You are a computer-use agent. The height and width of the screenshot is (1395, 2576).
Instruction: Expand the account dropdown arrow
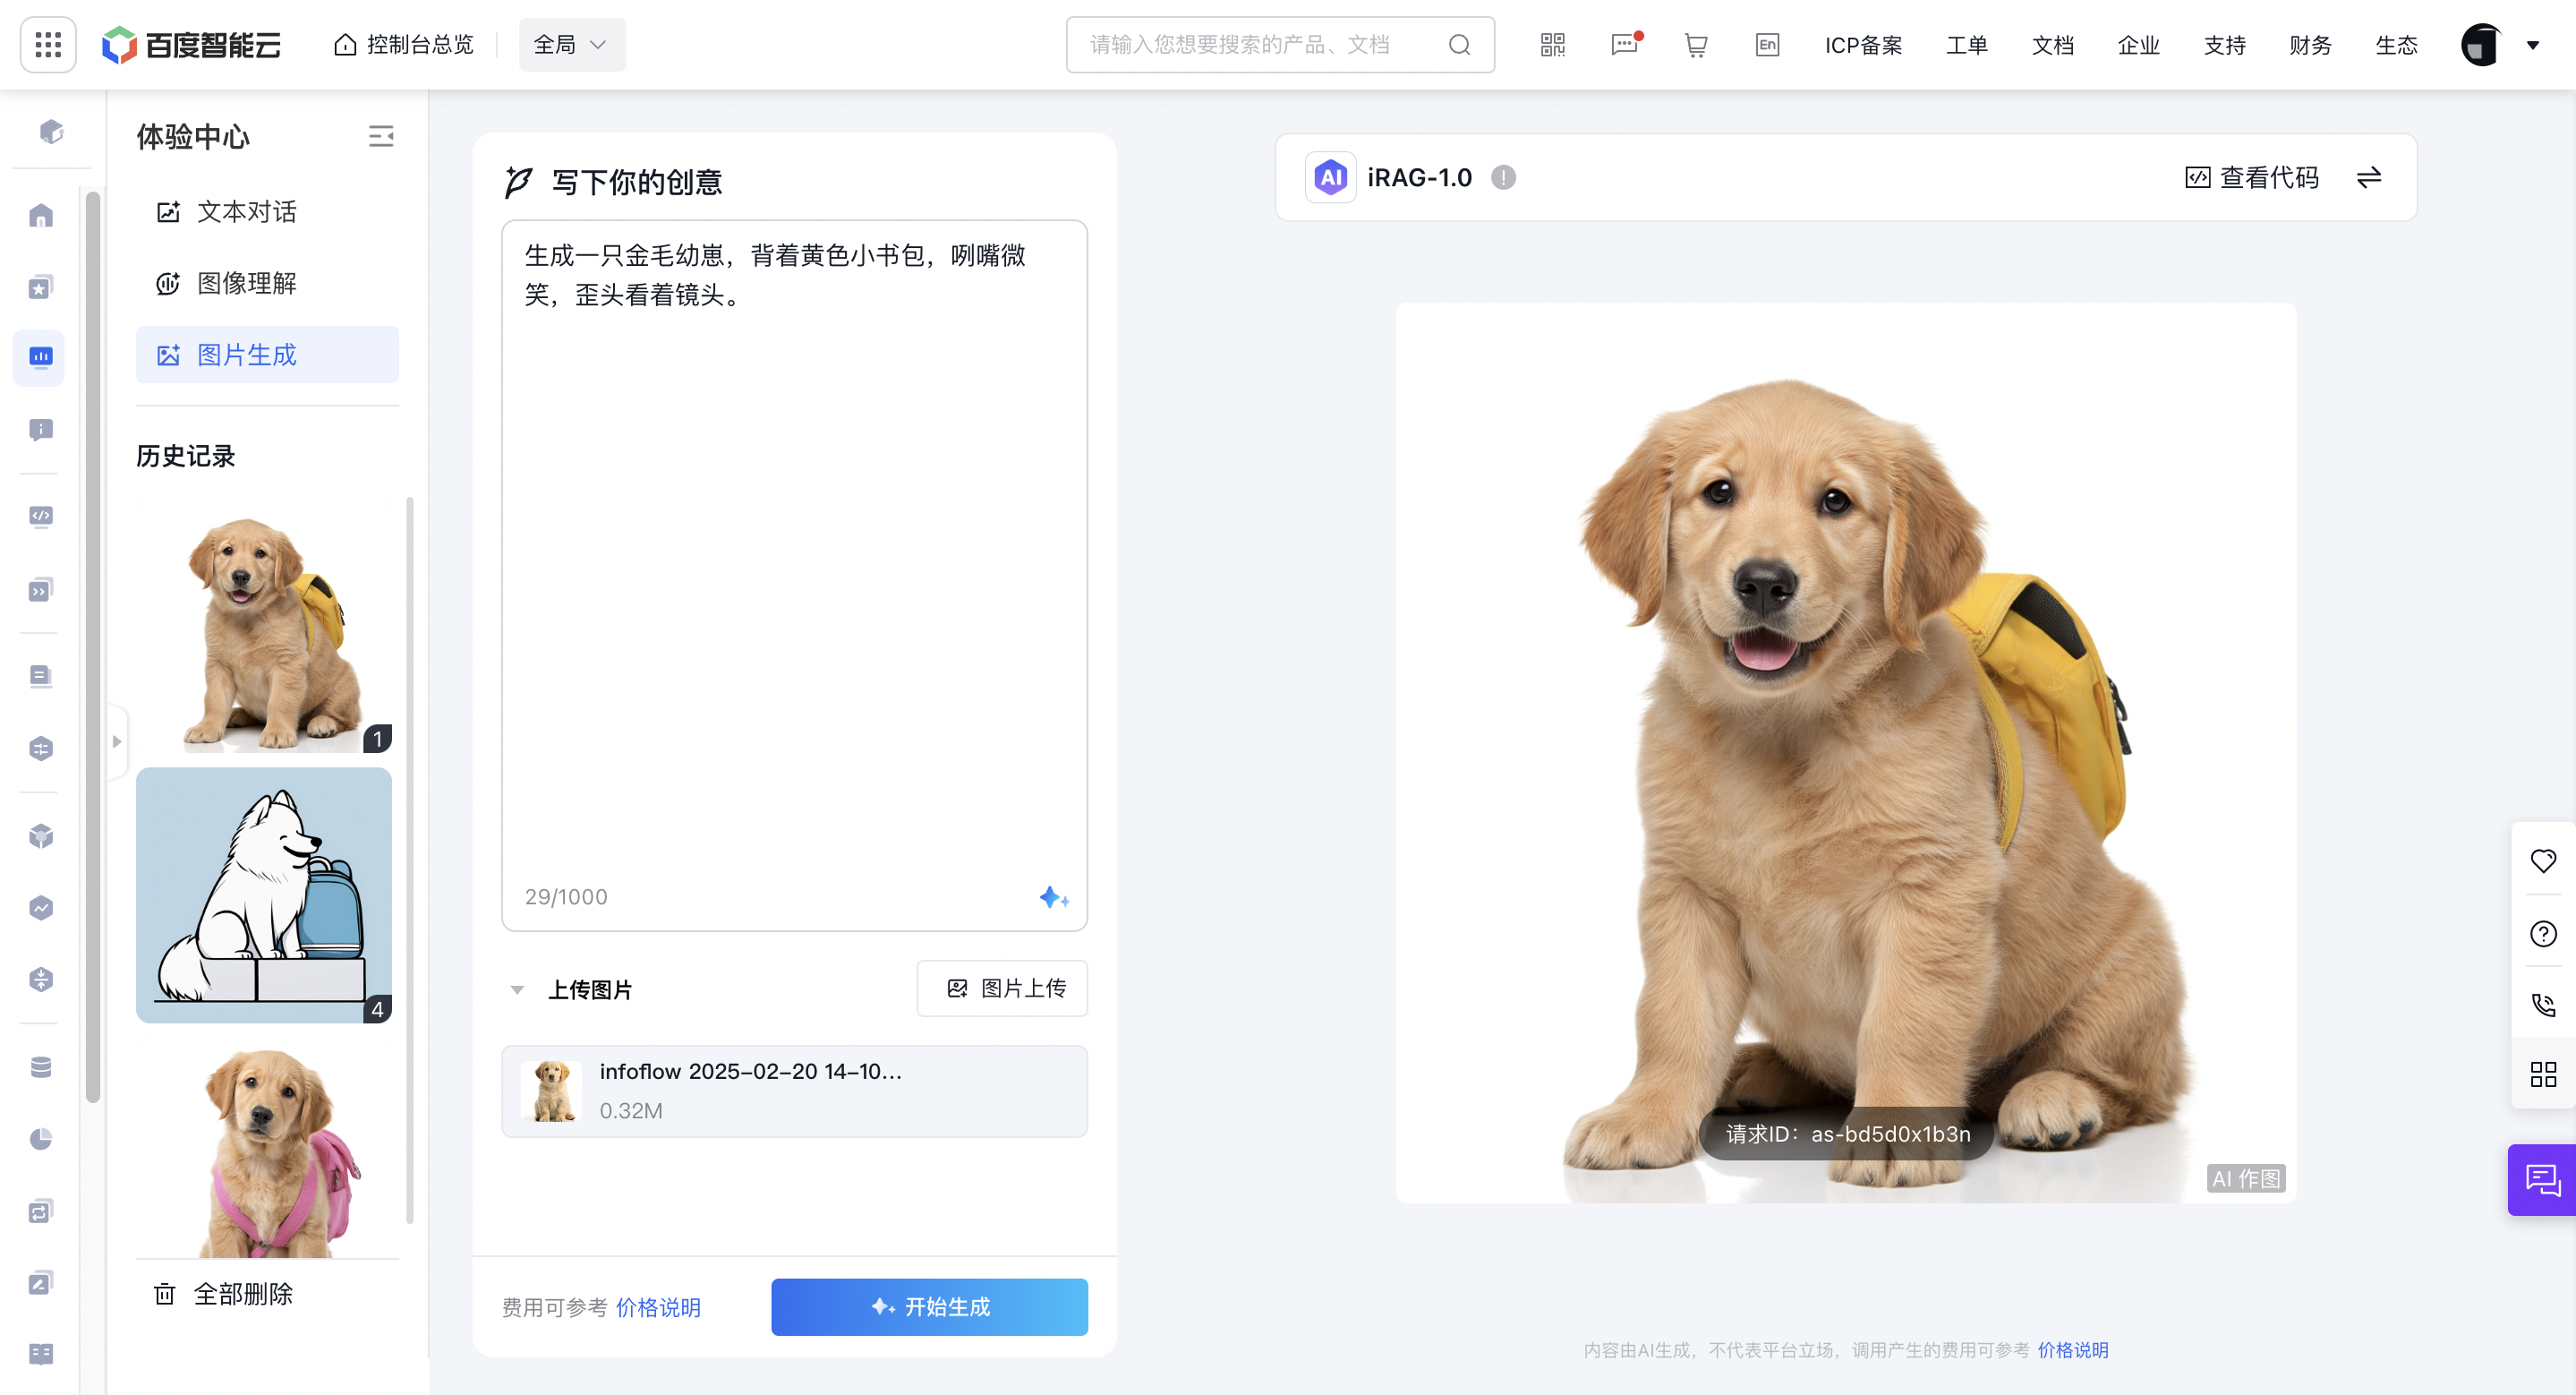(2532, 44)
